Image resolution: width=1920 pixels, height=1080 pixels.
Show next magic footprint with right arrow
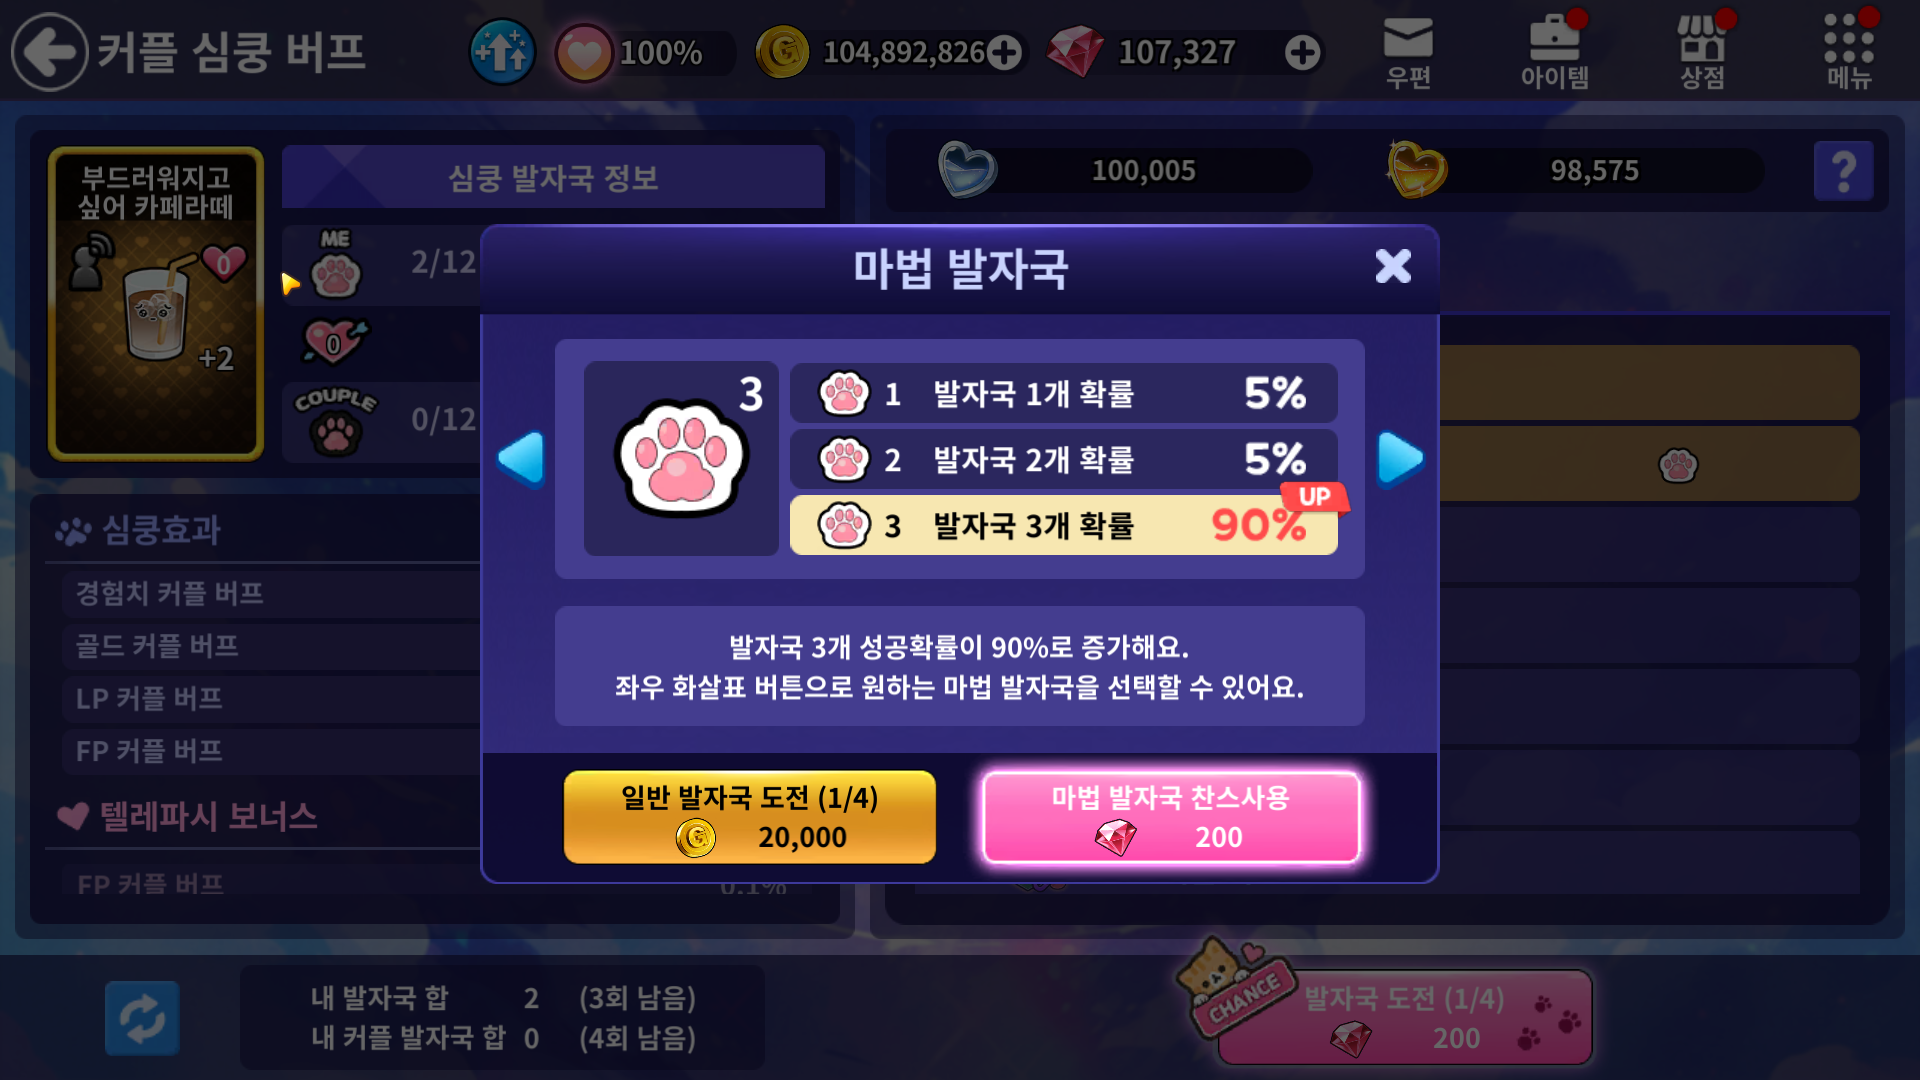tap(1400, 459)
